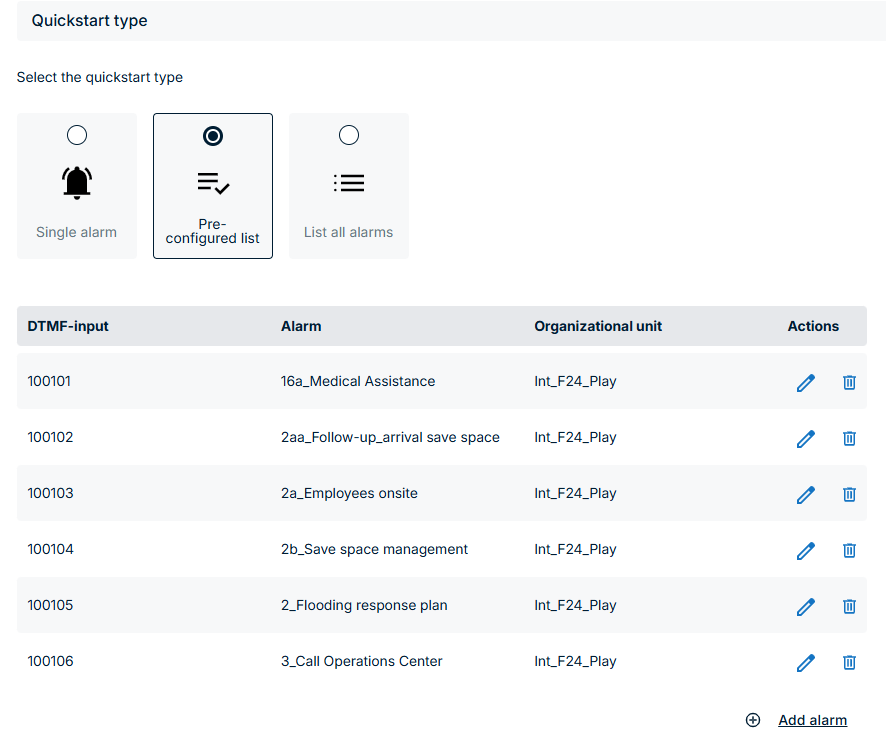Delete the 16a_Medical Assistance alarm row
This screenshot has width=886, height=740.
[x=849, y=382]
